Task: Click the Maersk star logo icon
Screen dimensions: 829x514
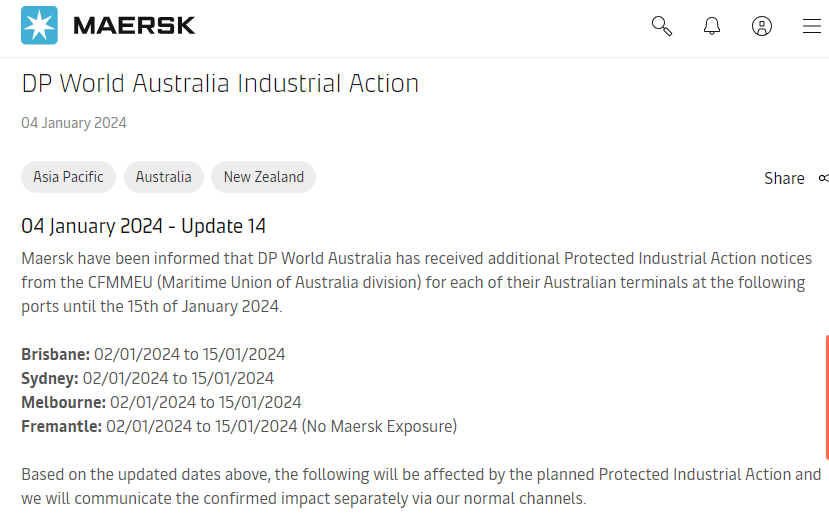Action: tap(39, 25)
